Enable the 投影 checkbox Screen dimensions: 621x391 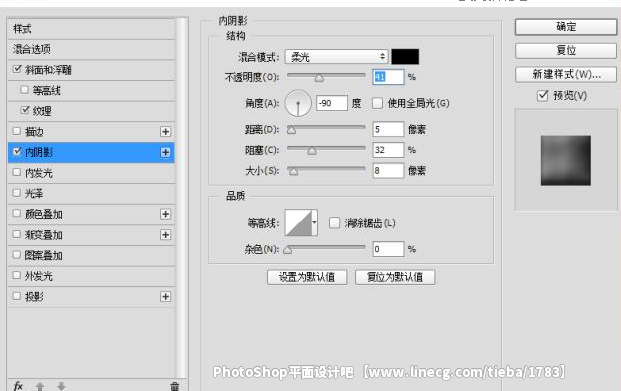coord(17,296)
